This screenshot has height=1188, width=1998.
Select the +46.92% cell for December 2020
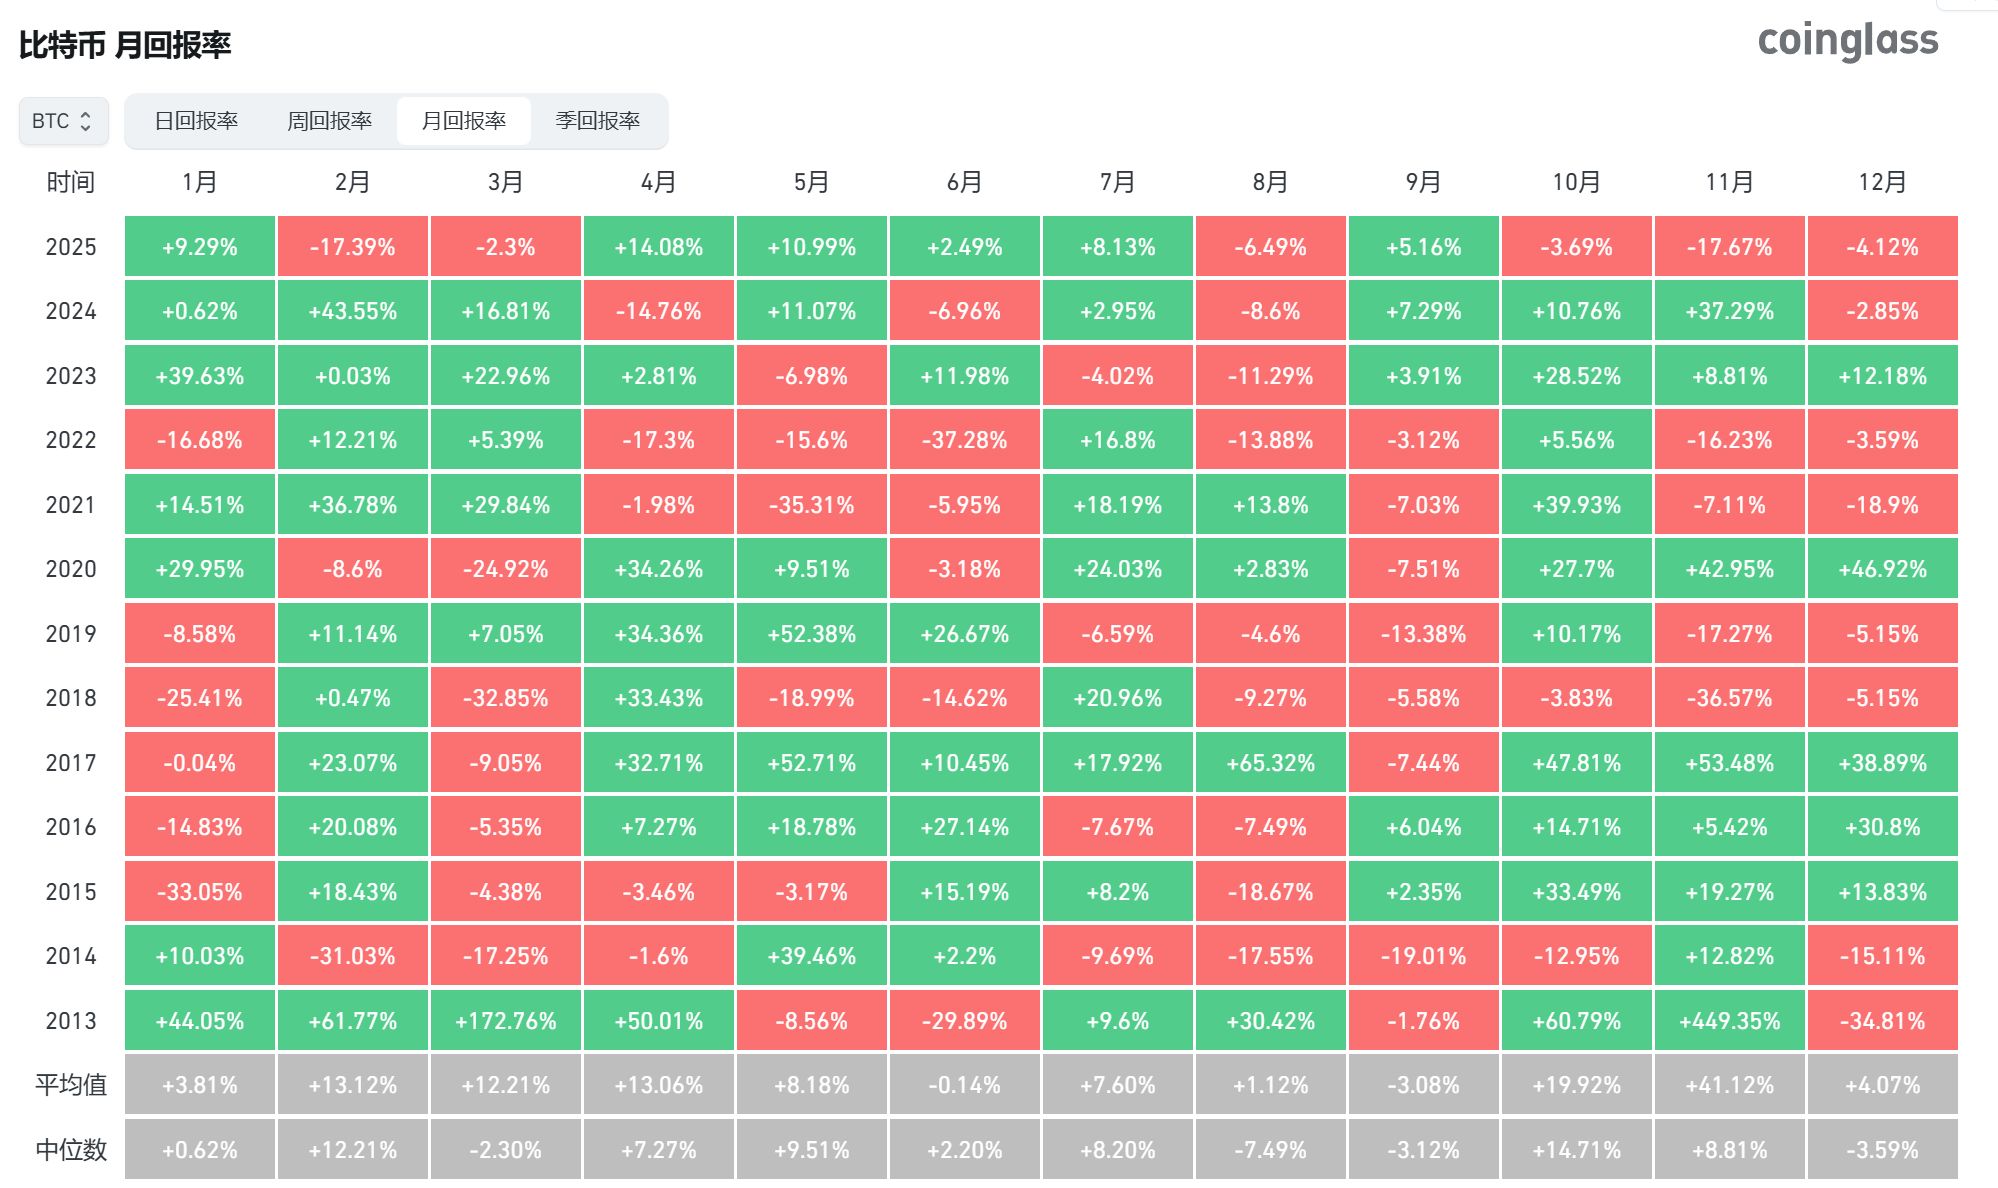(1882, 569)
